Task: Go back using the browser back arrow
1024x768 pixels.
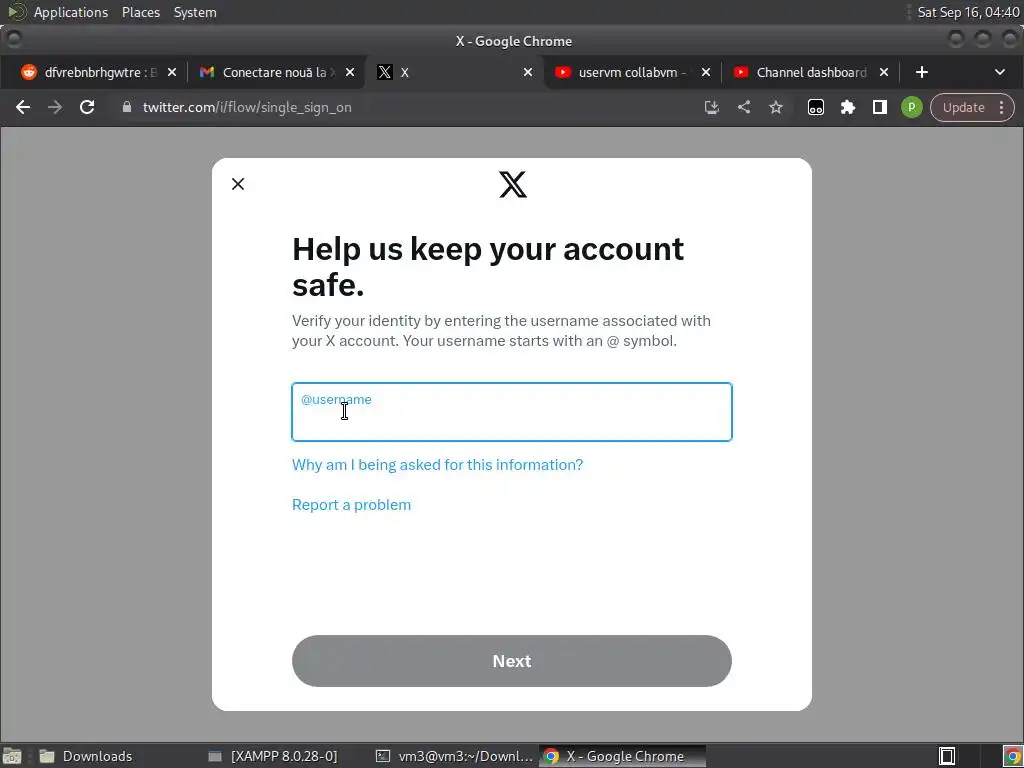Action: coord(23,107)
